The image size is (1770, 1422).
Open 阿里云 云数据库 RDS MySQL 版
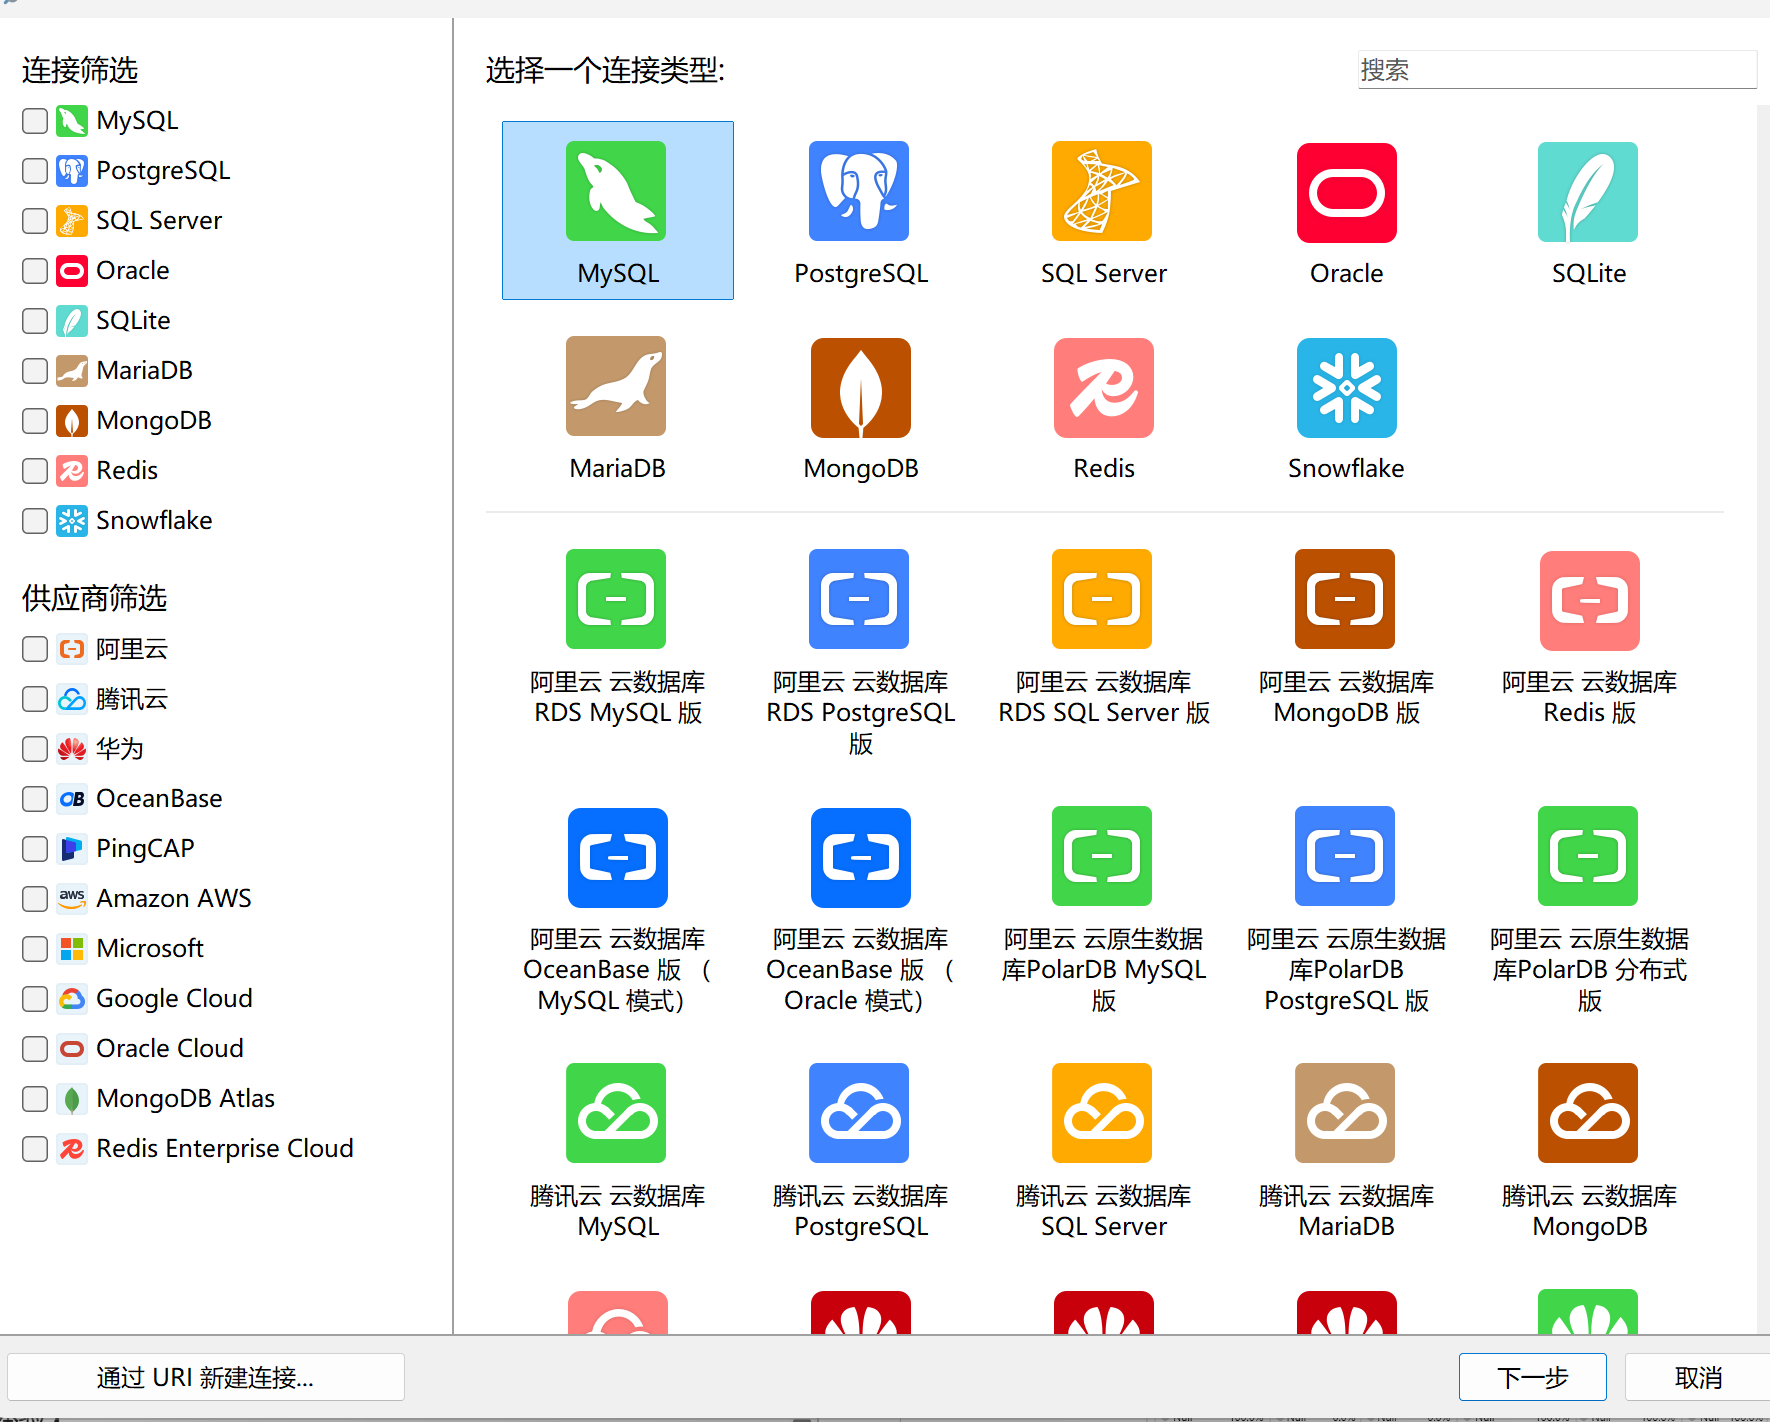616,599
